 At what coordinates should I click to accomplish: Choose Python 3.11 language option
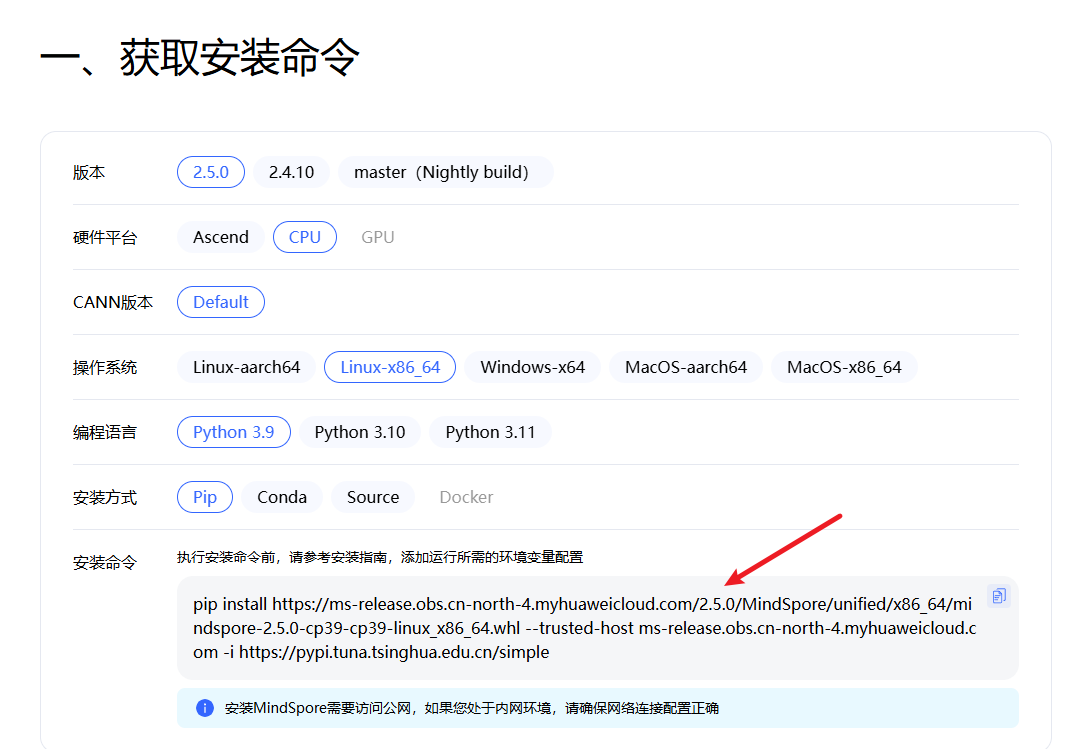[491, 432]
